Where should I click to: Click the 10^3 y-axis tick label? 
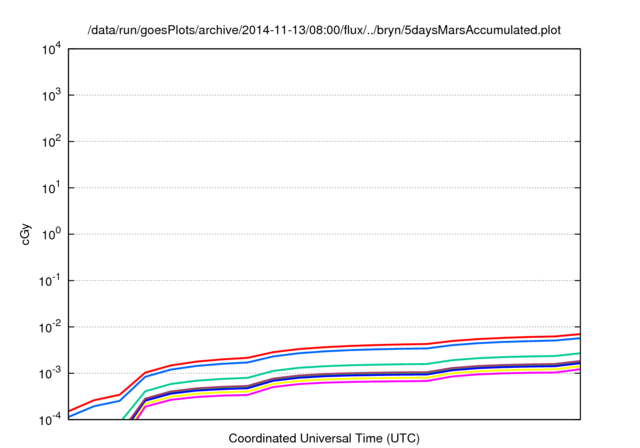point(50,96)
